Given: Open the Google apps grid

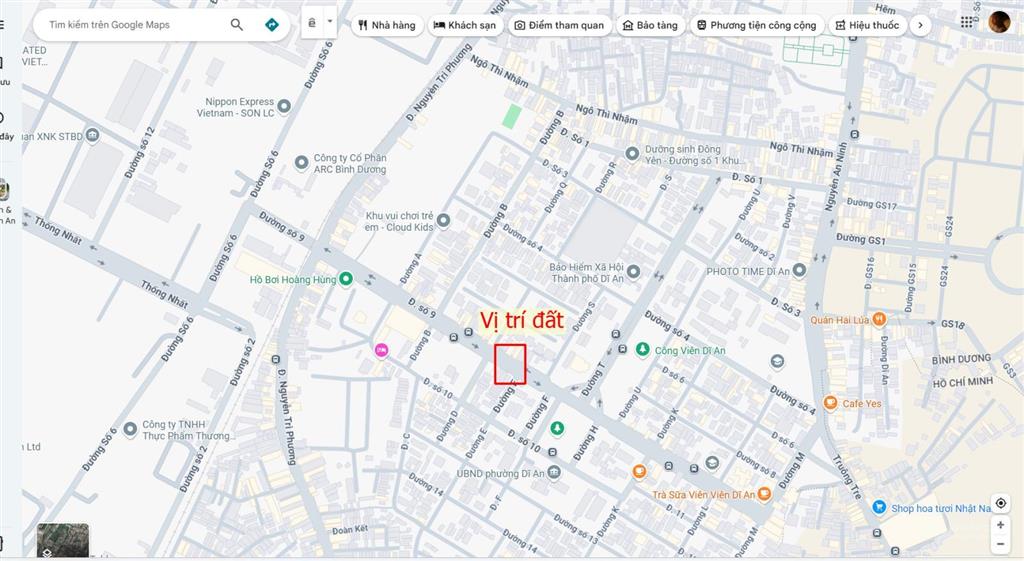Looking at the screenshot, I should 967,22.
